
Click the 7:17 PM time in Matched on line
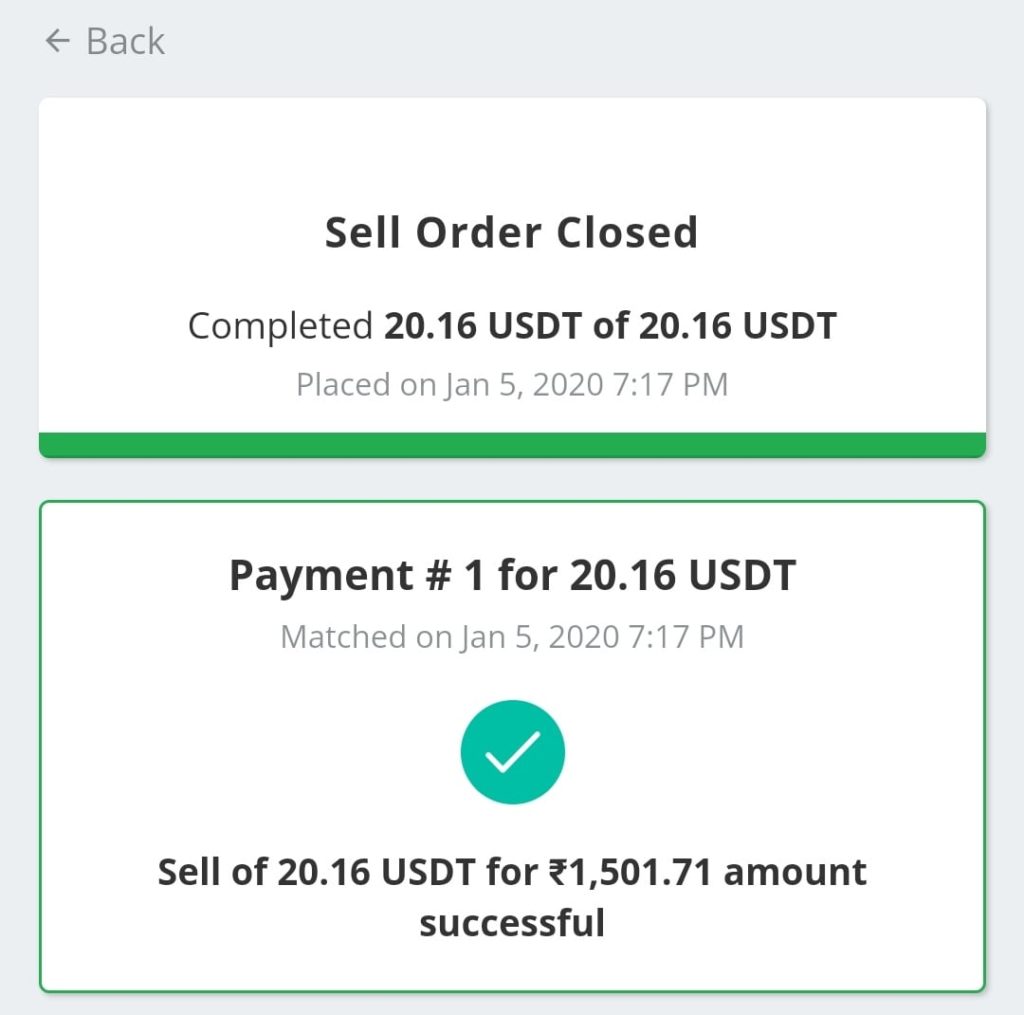(x=686, y=637)
